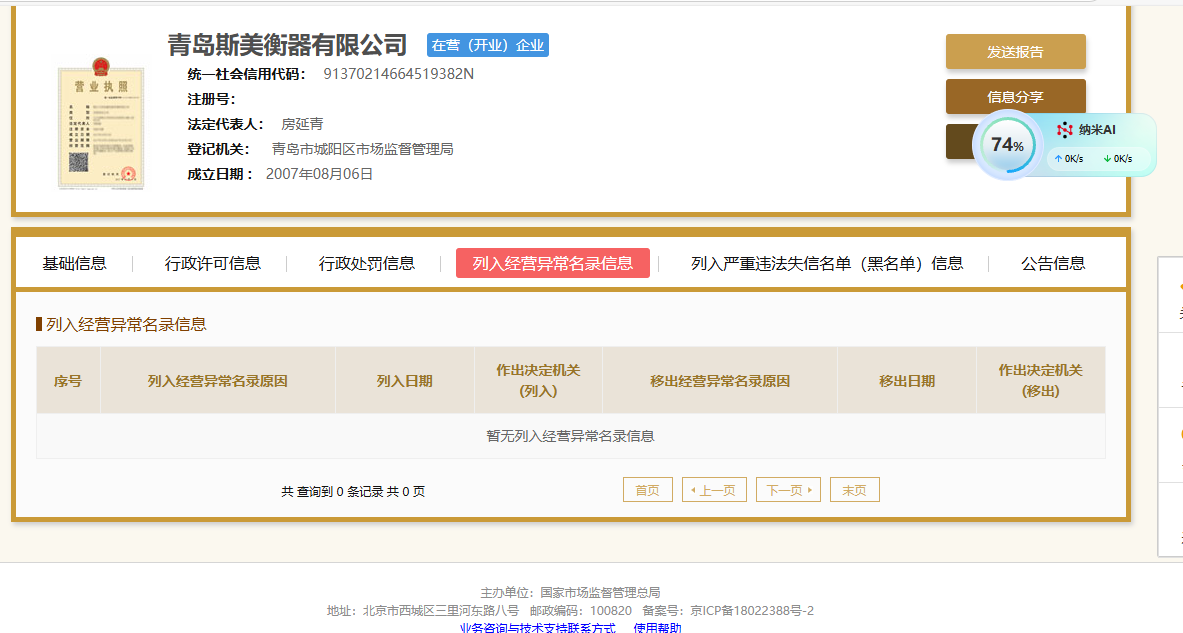The height and width of the screenshot is (633, 1183).
Task: Click the 京ICP备18022388号-2 record number
Action: click(x=752, y=610)
